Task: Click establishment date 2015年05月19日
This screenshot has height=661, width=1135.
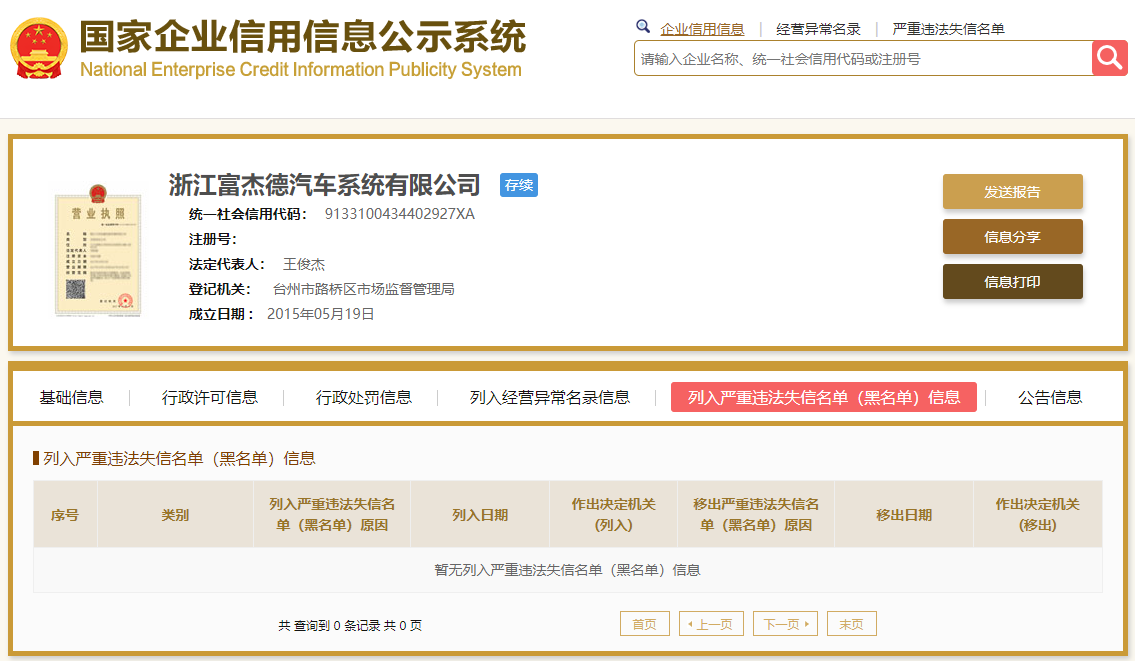Action: click(321, 314)
